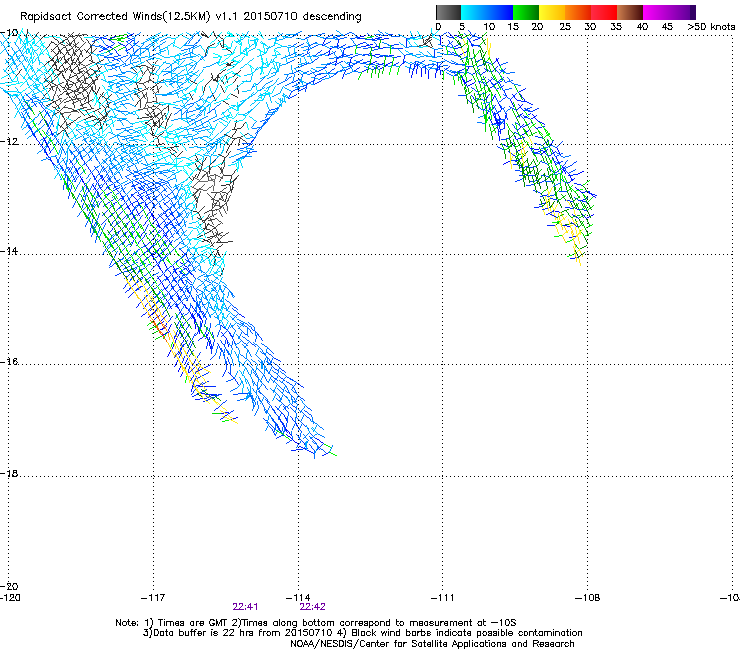Click the red 30-35 knots legend segment

pos(604,12)
